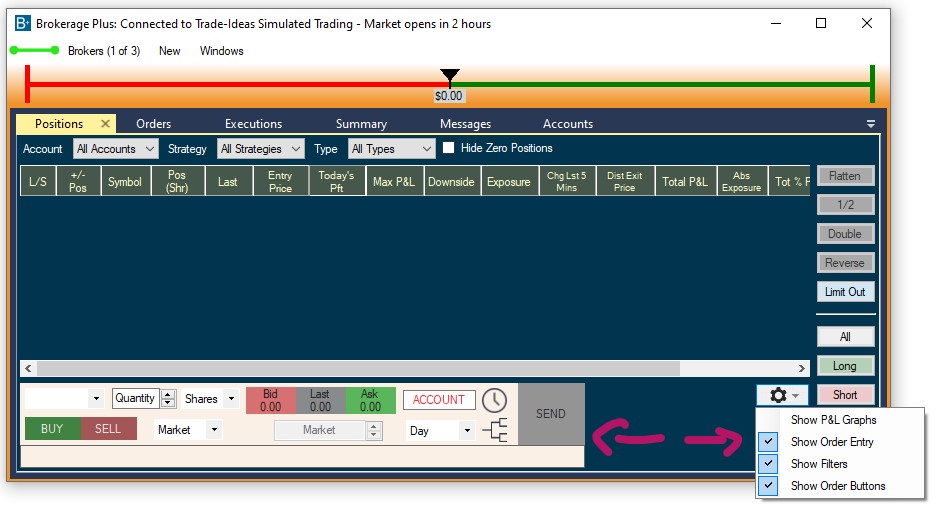Click the black P&L marker triangle
This screenshot has height=509, width=937.
[x=450, y=76]
